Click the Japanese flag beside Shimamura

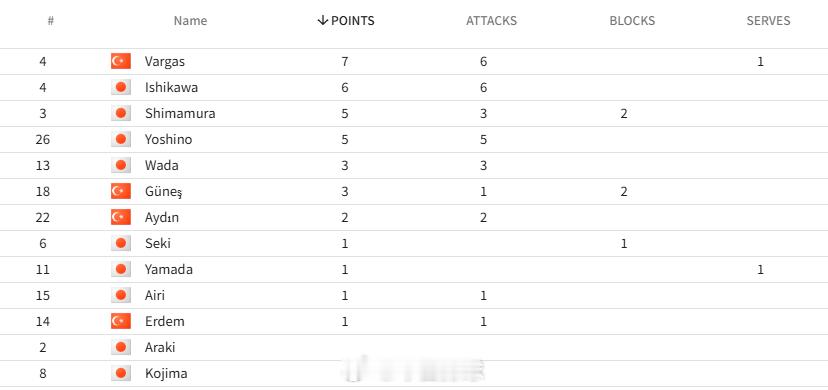tap(120, 113)
